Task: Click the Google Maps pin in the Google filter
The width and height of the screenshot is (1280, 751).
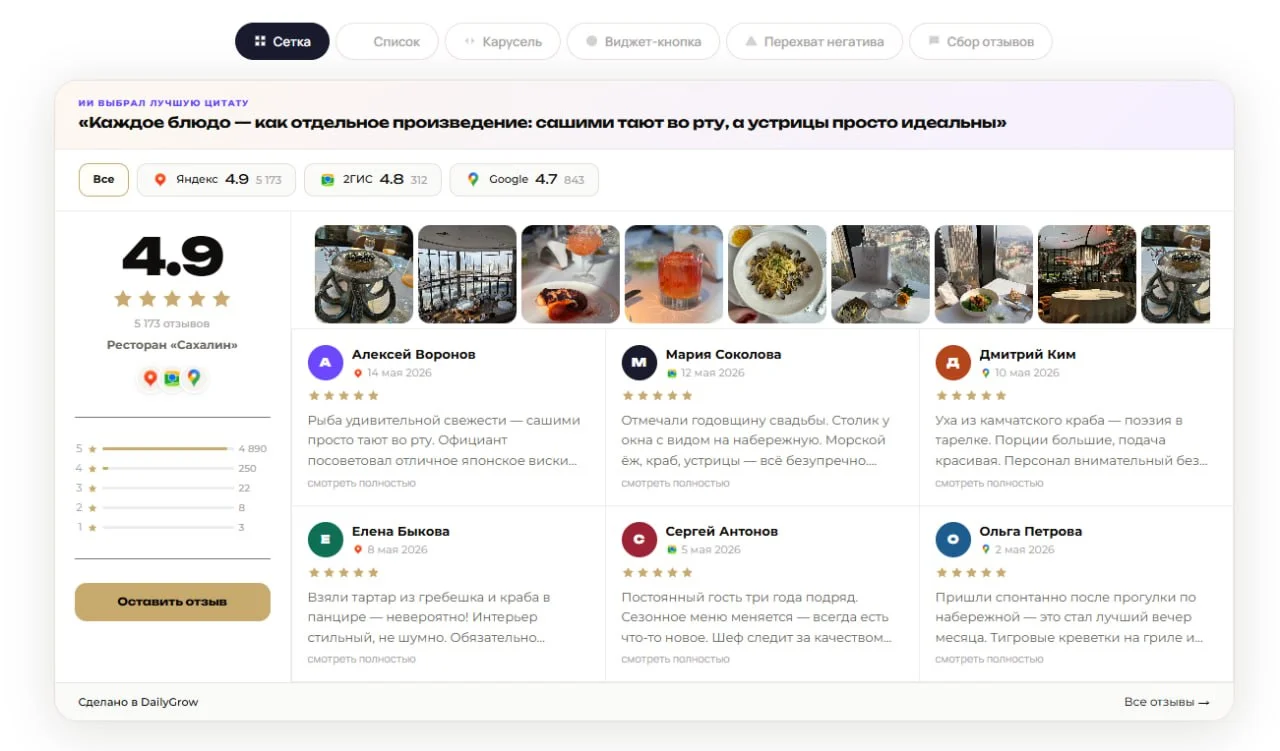Action: (473, 179)
